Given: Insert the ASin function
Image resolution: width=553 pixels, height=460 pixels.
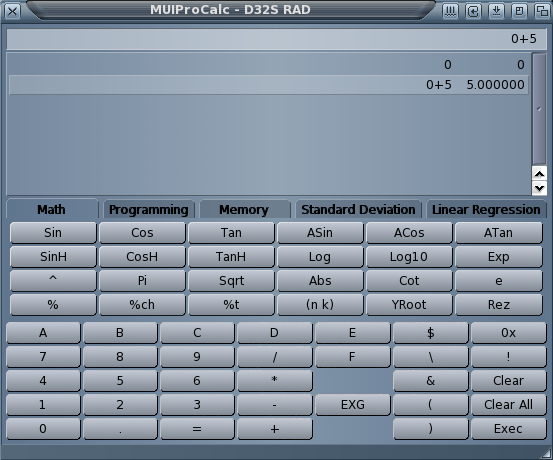Looking at the screenshot, I should (320, 233).
